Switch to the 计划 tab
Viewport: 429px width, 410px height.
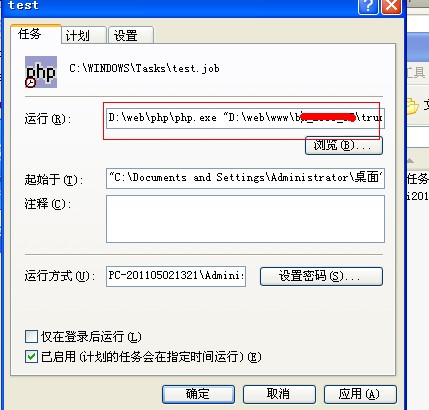pyautogui.click(x=84, y=35)
